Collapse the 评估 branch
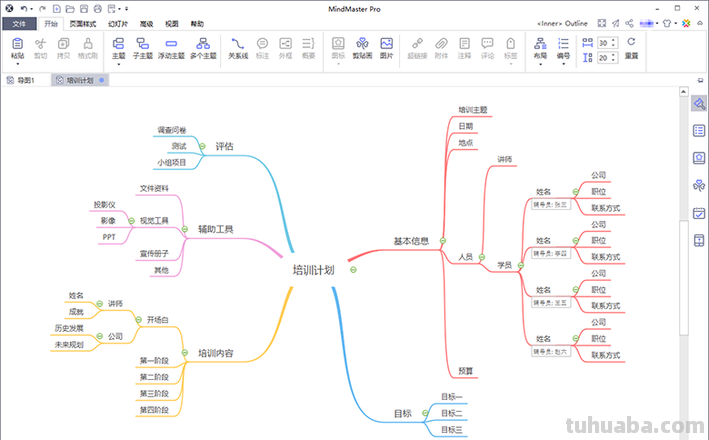 coord(203,147)
